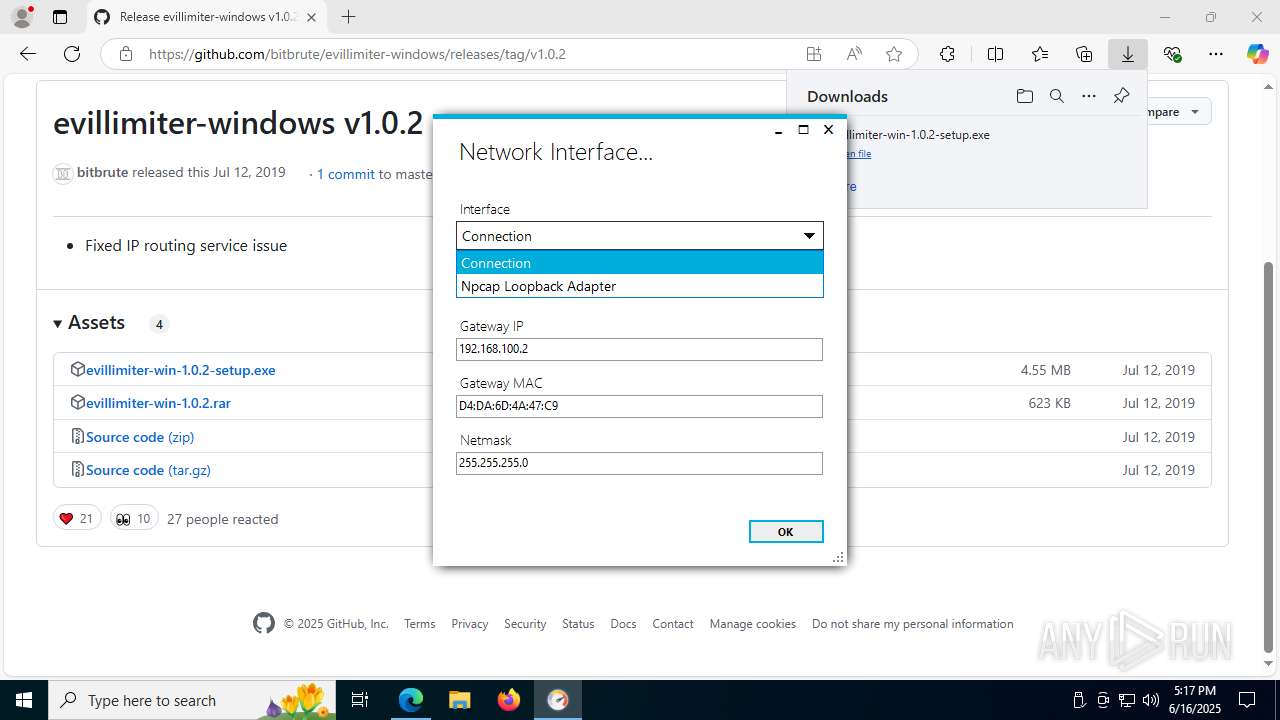Collapse the Assets section triangle
The height and width of the screenshot is (720, 1280).
pyautogui.click(x=57, y=323)
